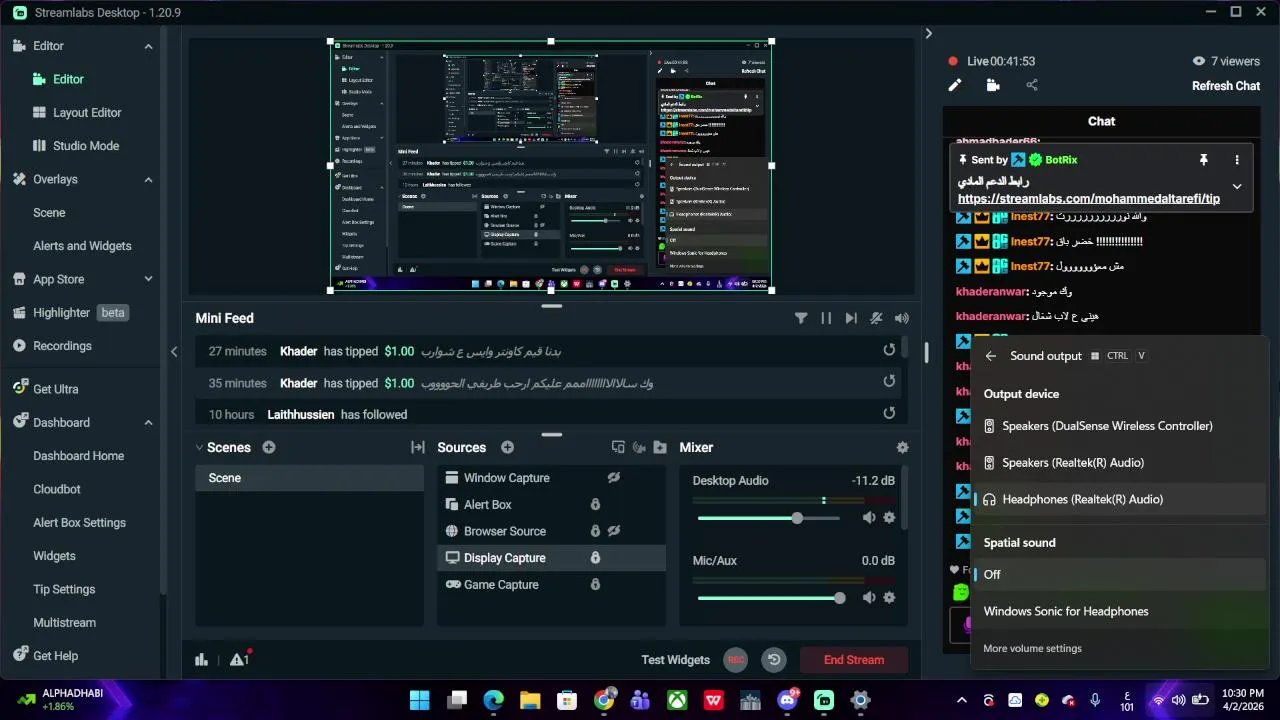Open Xbox app from the taskbar
The width and height of the screenshot is (1280, 720).
click(677, 700)
